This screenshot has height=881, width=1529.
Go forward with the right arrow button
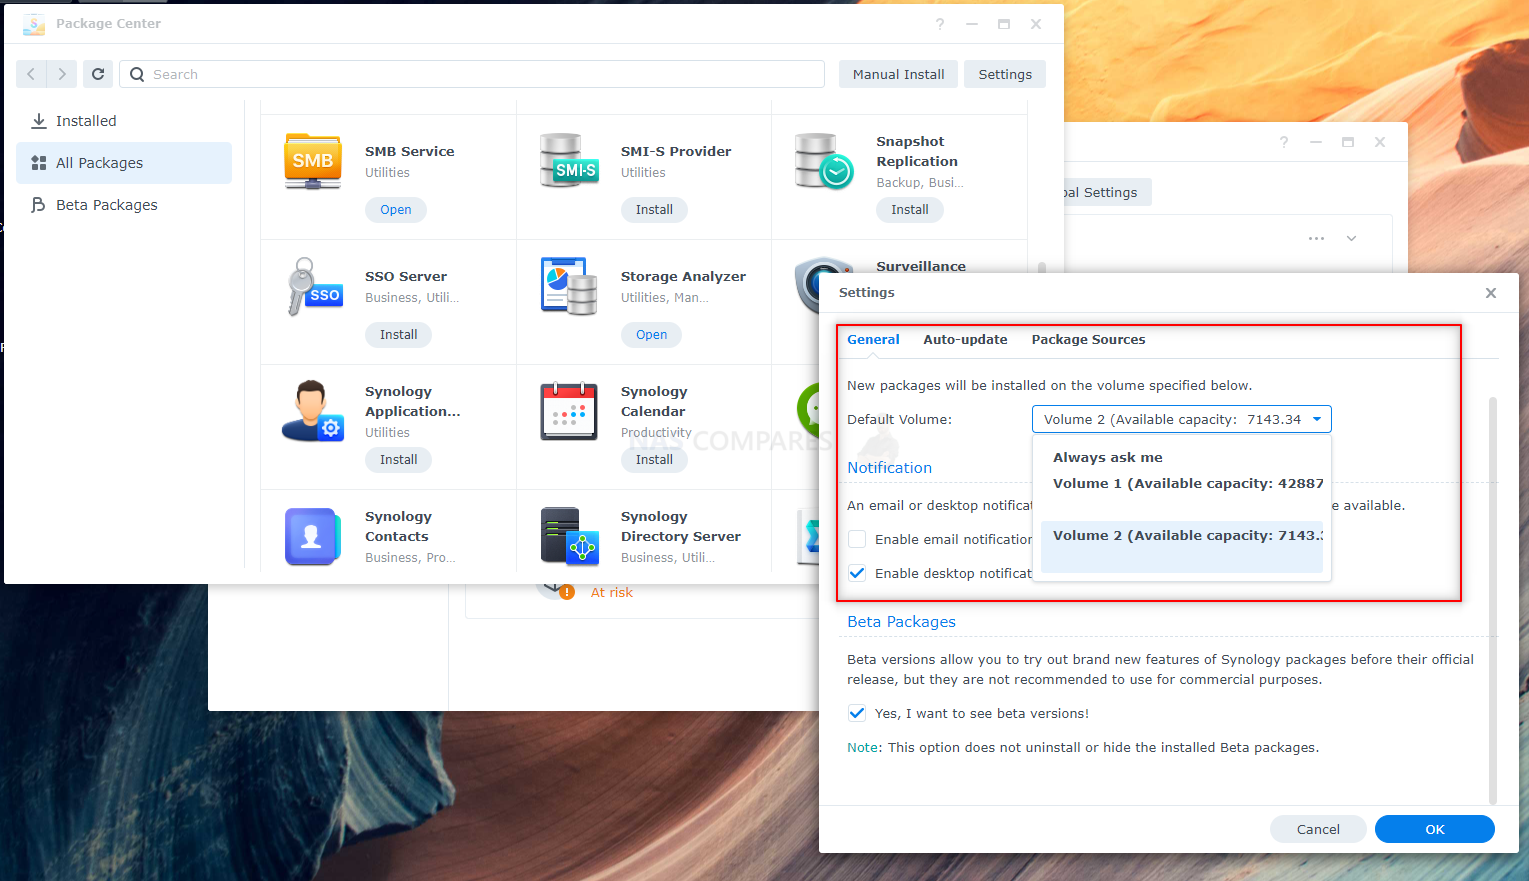click(x=62, y=74)
